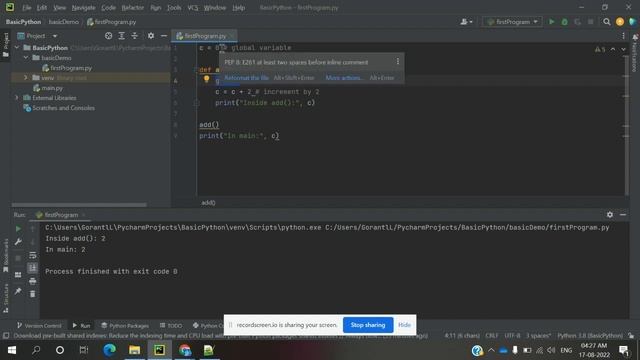Click the warnings count indicator
Screen dimensions: 640x360
pos(600,49)
